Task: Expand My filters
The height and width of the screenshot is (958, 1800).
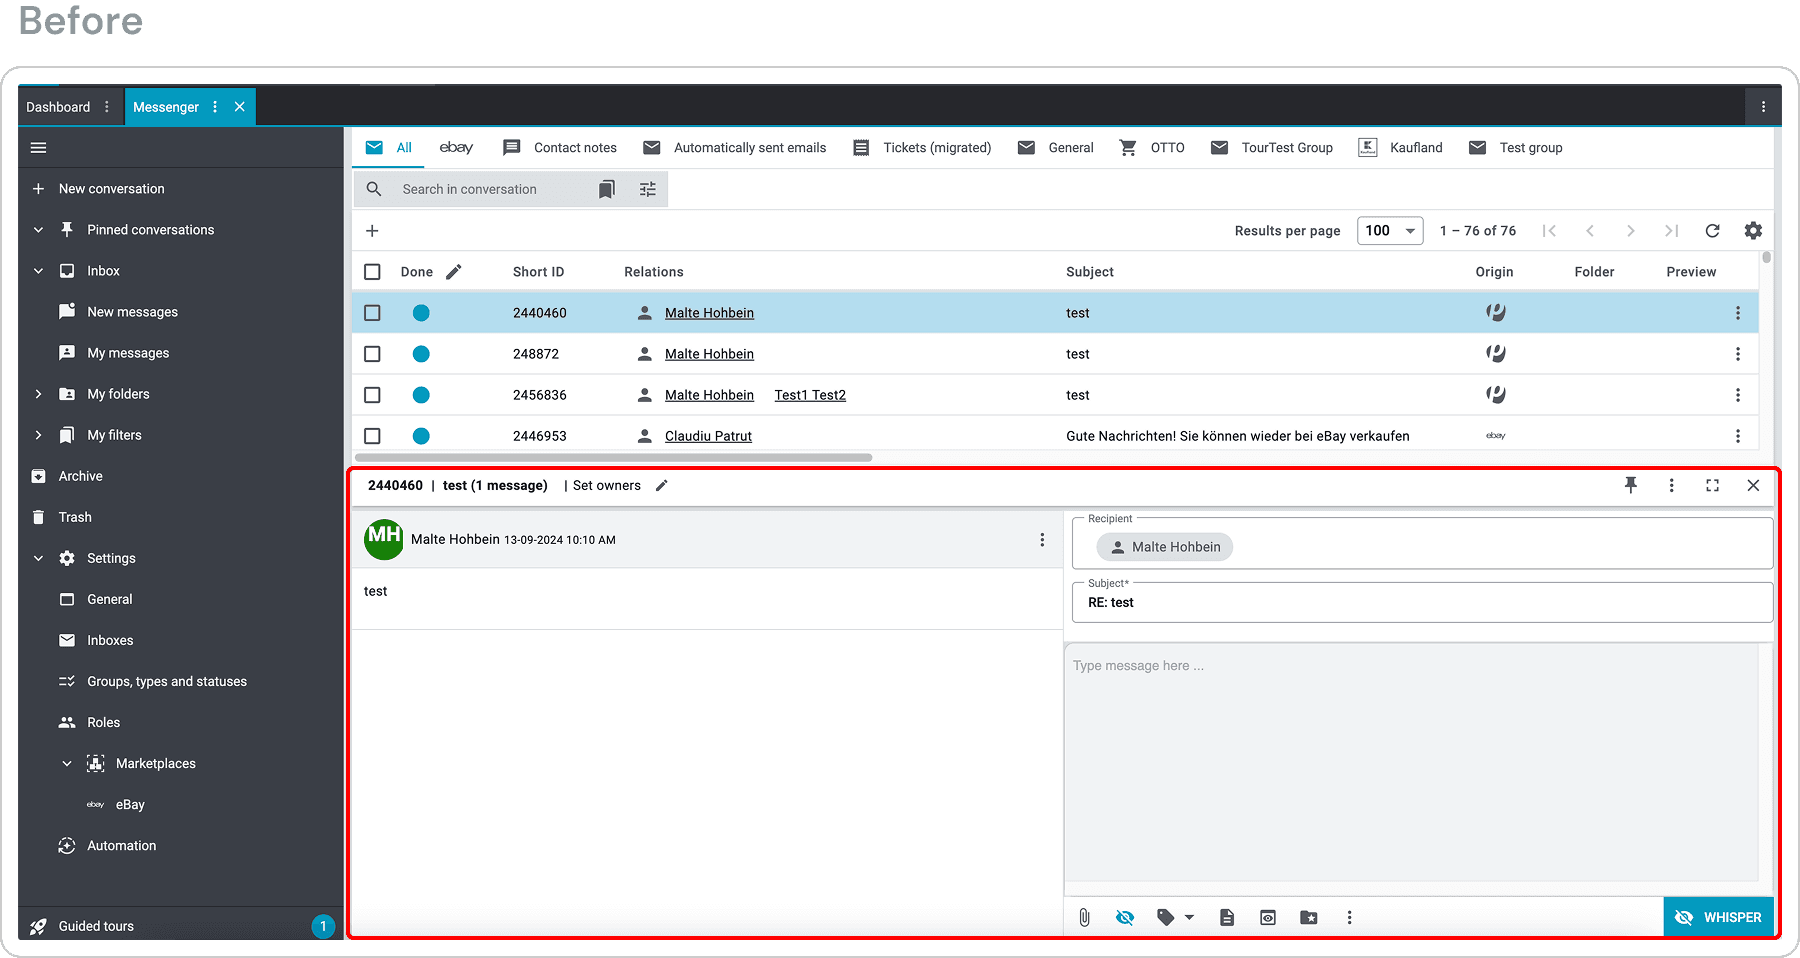Action: [38, 435]
